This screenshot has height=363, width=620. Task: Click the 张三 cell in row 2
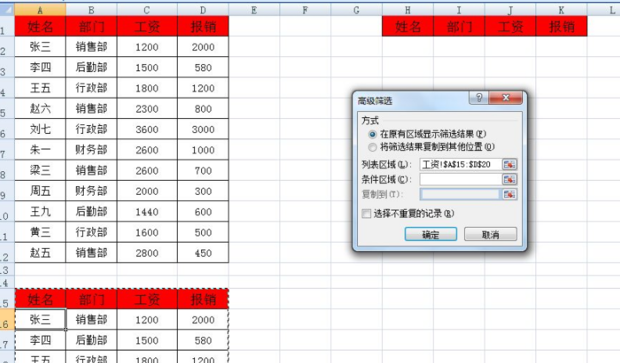coord(40,47)
